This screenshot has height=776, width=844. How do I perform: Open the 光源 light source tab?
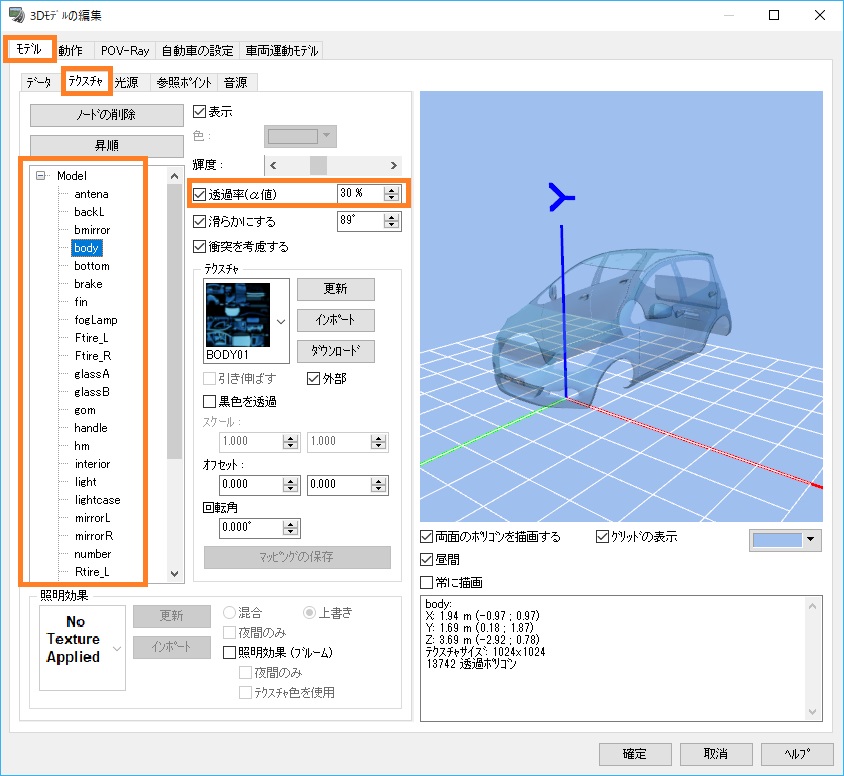coord(127,83)
